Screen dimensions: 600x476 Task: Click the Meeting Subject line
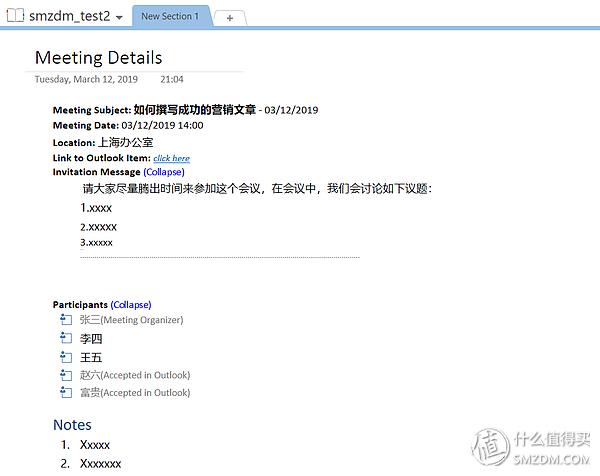tap(186, 110)
